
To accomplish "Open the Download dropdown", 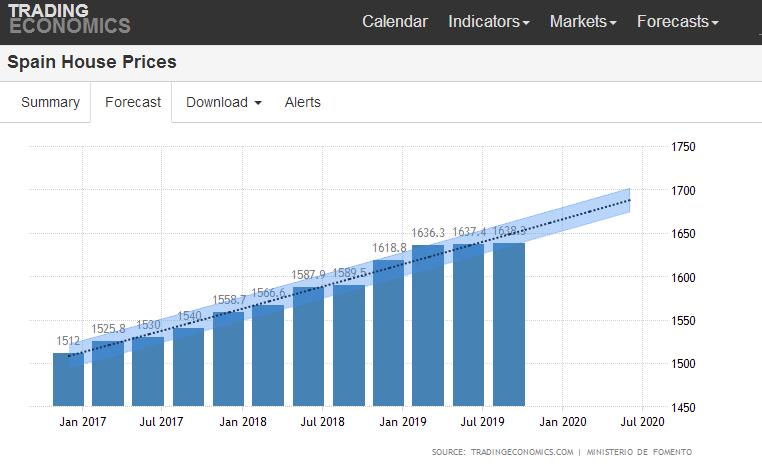I will pos(224,102).
